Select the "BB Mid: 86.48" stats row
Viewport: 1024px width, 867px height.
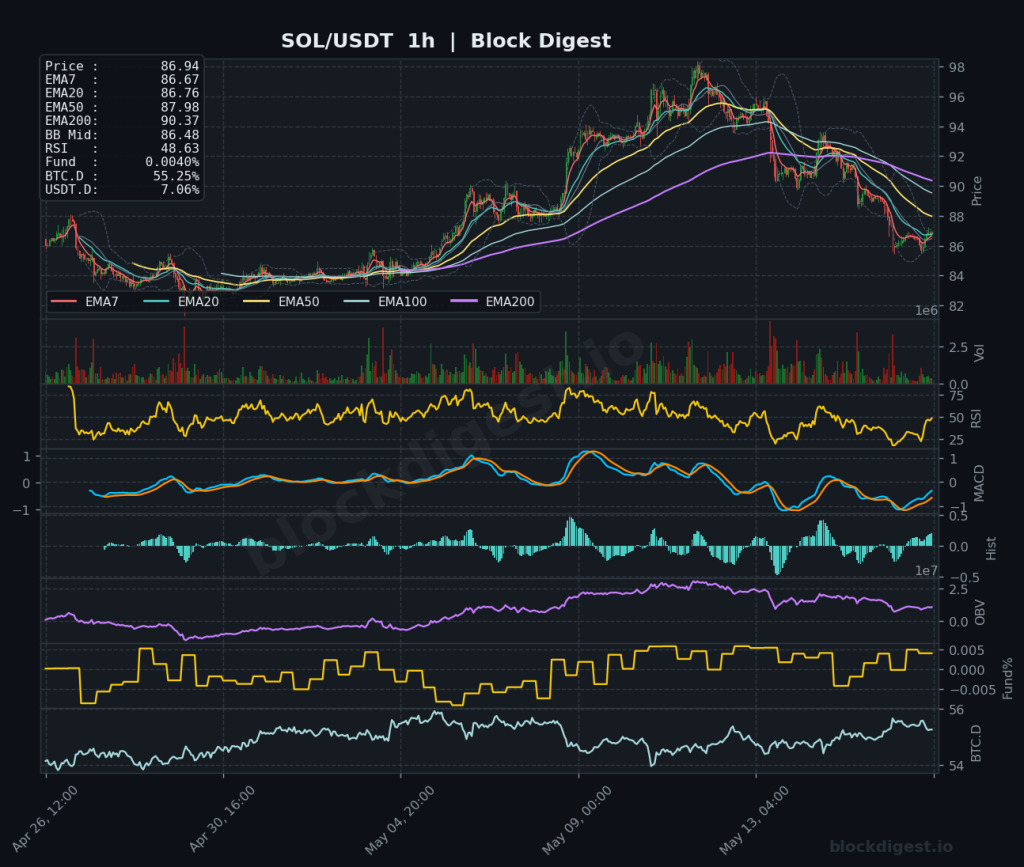pyautogui.click(x=122, y=134)
